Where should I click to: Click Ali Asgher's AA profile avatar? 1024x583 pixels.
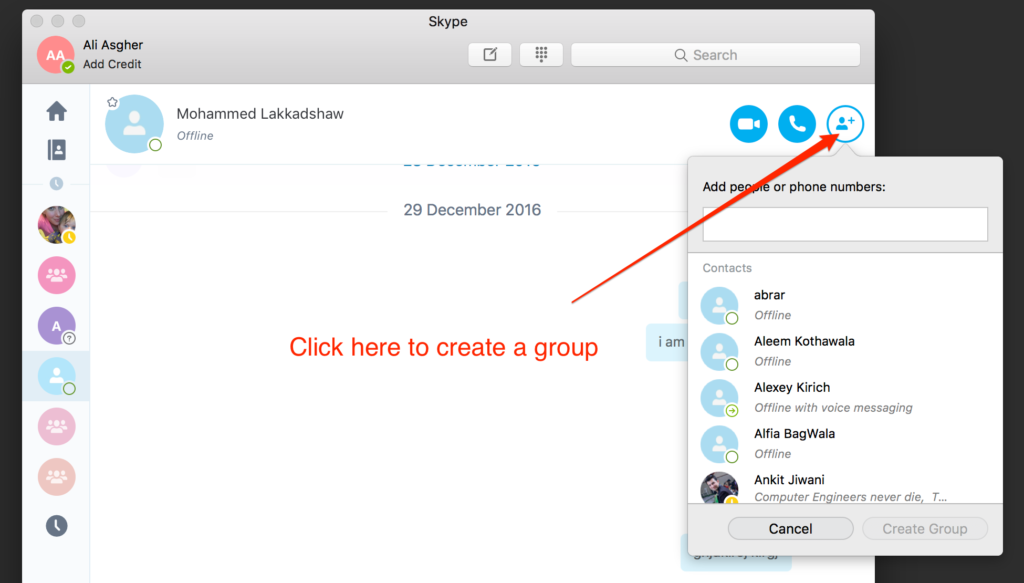(x=56, y=55)
